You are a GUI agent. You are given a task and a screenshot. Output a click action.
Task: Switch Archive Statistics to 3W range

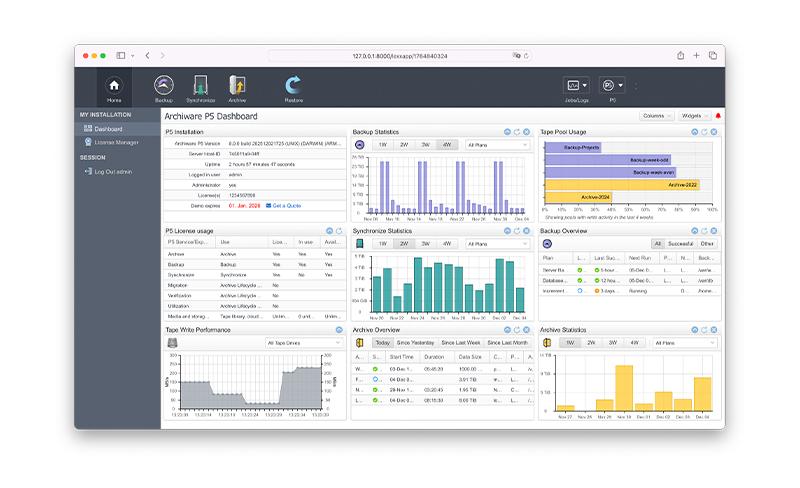click(x=612, y=342)
